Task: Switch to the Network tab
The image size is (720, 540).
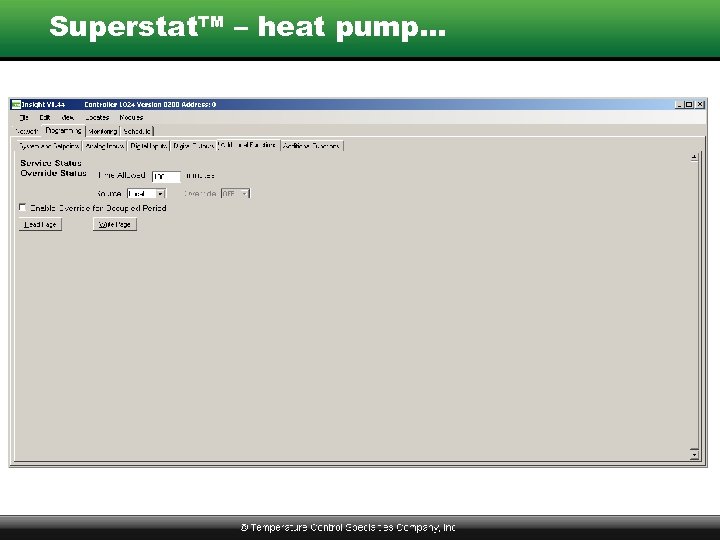Action: (x=27, y=131)
